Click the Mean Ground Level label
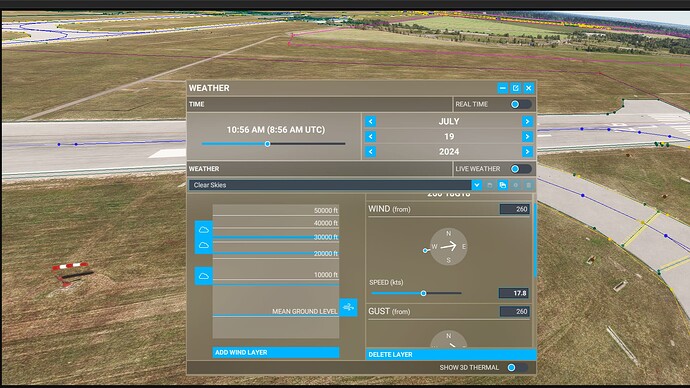The width and height of the screenshot is (690, 388). tap(305, 311)
